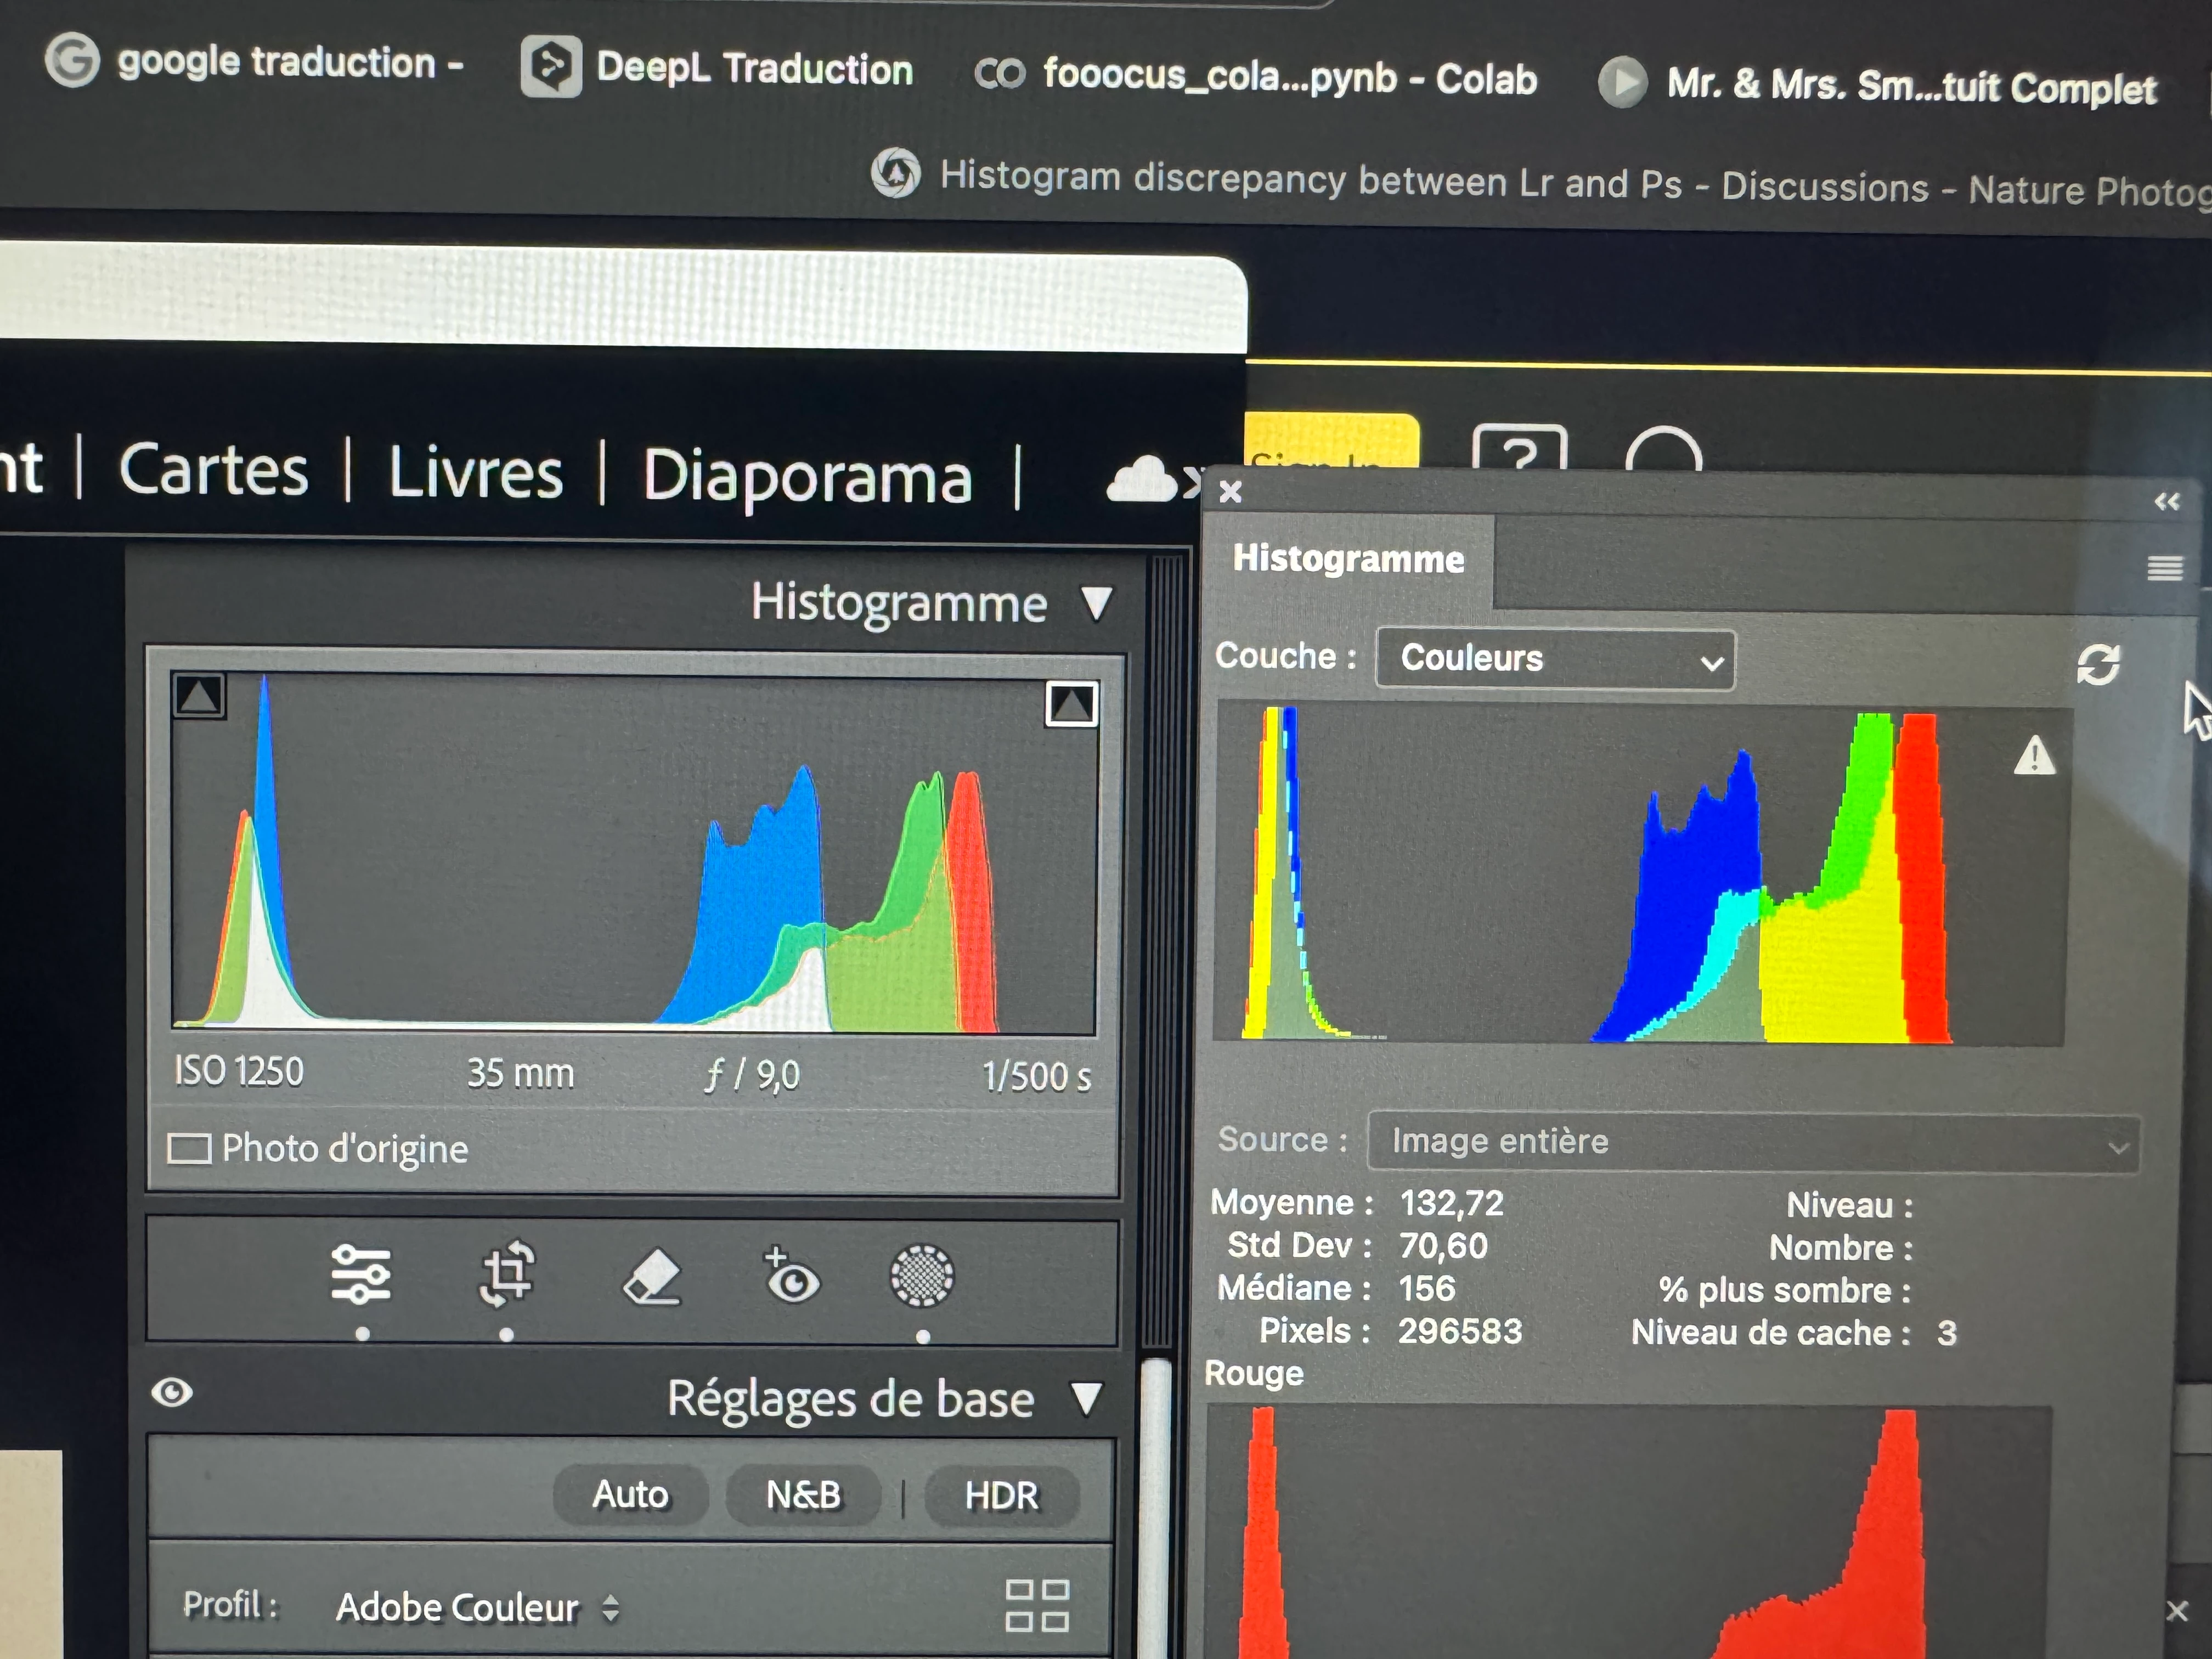Click the cached data warning triangle
The height and width of the screenshot is (1659, 2212).
[x=2034, y=756]
